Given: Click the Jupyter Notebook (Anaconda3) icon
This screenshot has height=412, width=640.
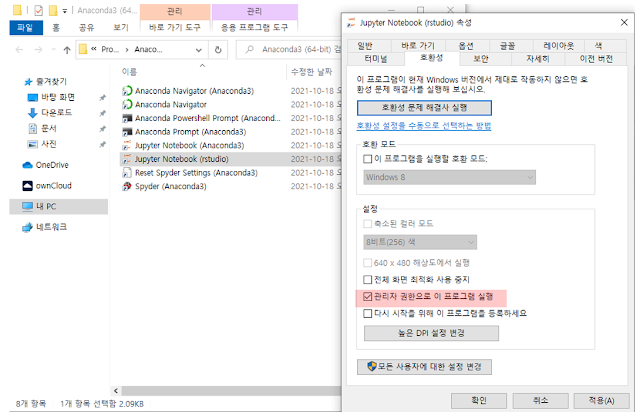Looking at the screenshot, I should coord(127,145).
